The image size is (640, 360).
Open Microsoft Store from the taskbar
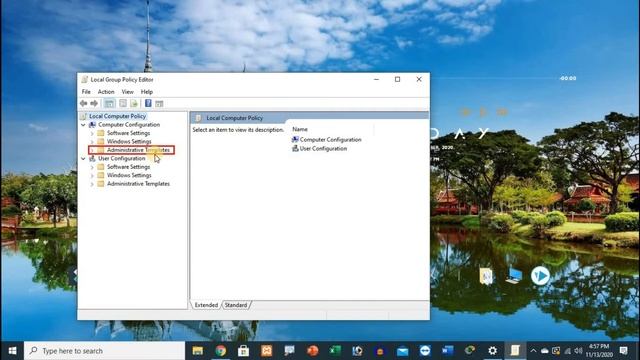244,351
